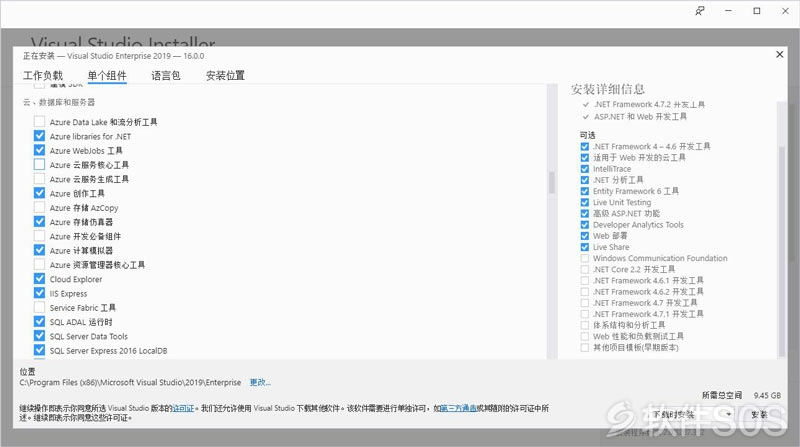Click the feedback icon in the title bar
This screenshot has width=800, height=447.
click(x=700, y=11)
